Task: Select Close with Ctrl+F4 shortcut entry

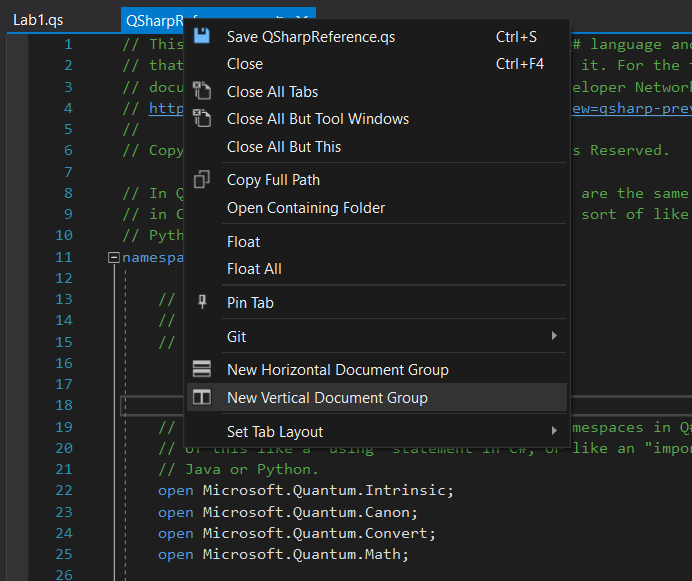Action: 245,64
